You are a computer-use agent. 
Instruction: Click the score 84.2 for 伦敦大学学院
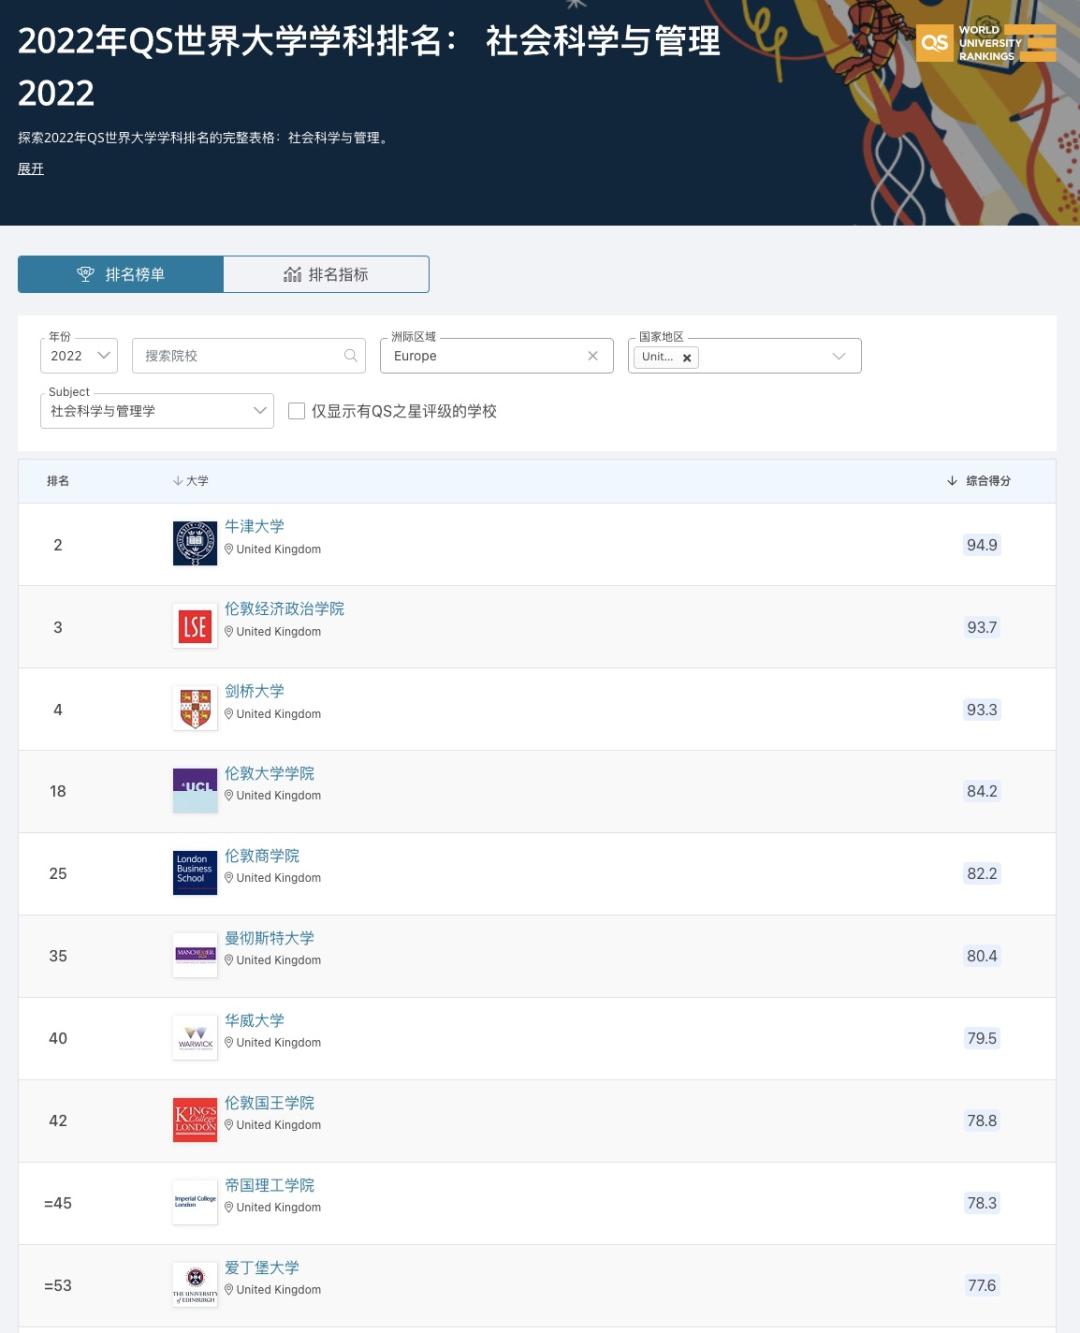pos(982,791)
